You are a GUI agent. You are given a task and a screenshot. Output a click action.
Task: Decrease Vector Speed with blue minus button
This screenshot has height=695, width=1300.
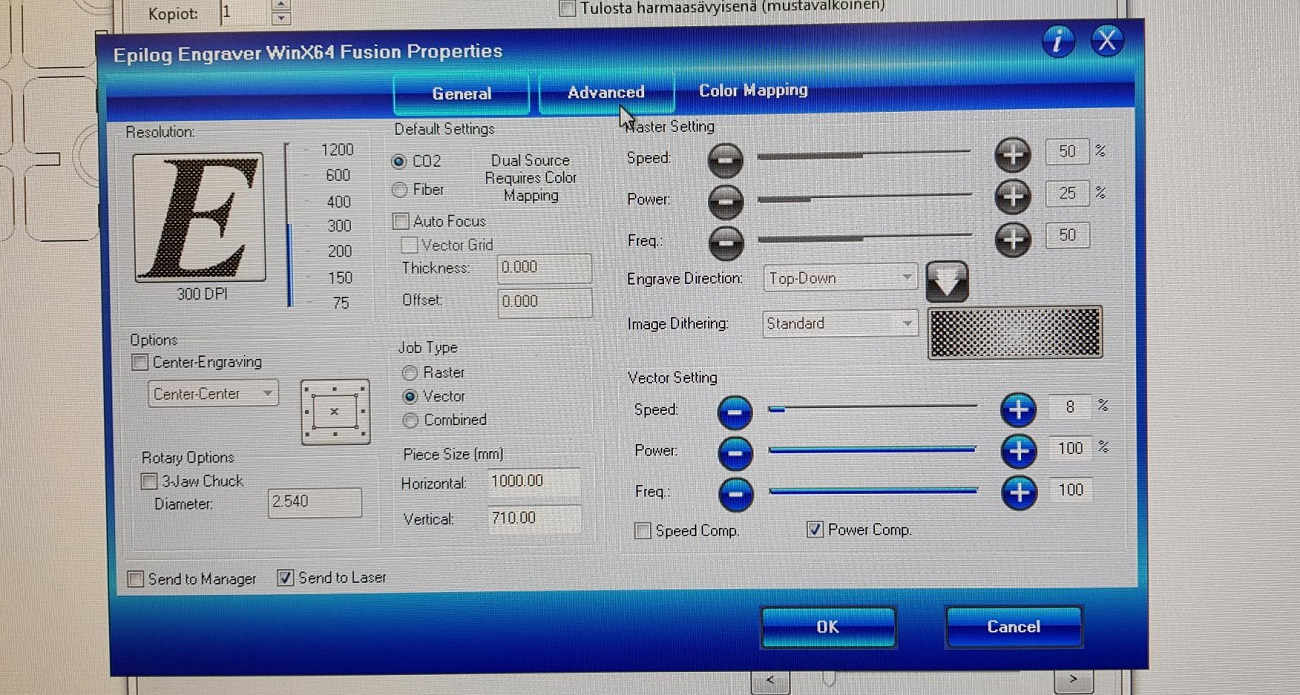click(735, 411)
